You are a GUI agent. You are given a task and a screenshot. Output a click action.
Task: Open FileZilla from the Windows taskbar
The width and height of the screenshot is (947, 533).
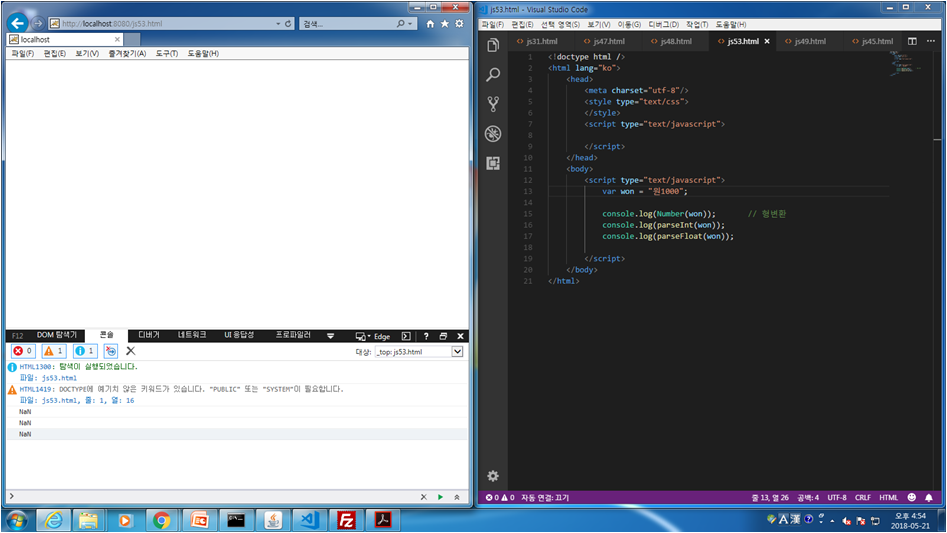(347, 520)
